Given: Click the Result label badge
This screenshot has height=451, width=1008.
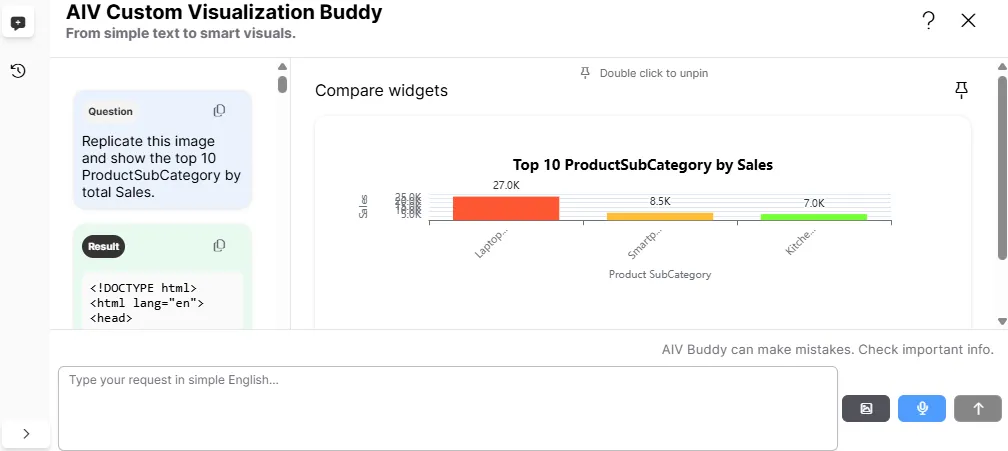Looking at the screenshot, I should point(103,246).
